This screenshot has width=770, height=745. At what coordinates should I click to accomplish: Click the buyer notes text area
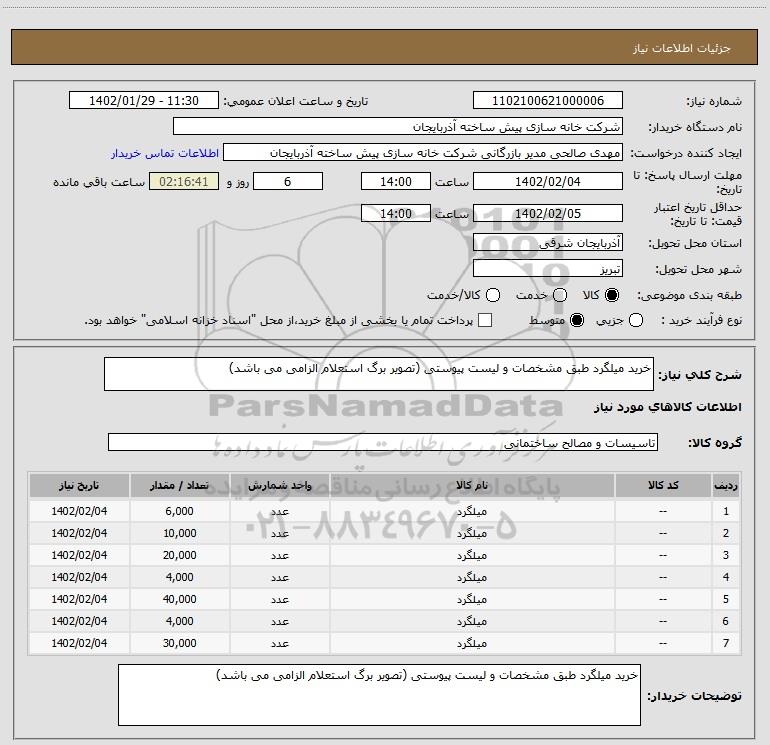[379, 695]
